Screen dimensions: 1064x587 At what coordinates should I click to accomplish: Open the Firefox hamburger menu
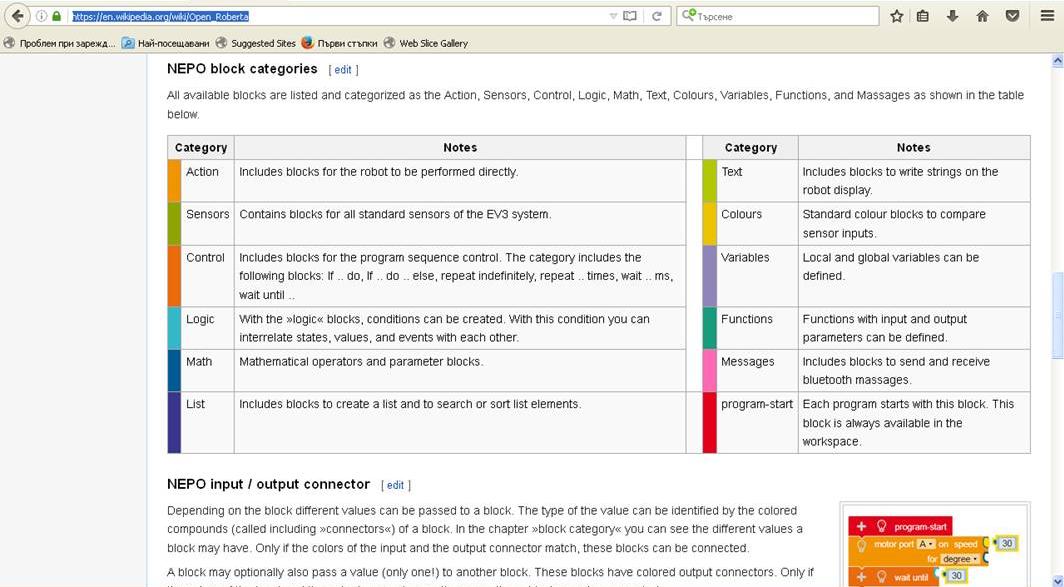(x=1046, y=16)
